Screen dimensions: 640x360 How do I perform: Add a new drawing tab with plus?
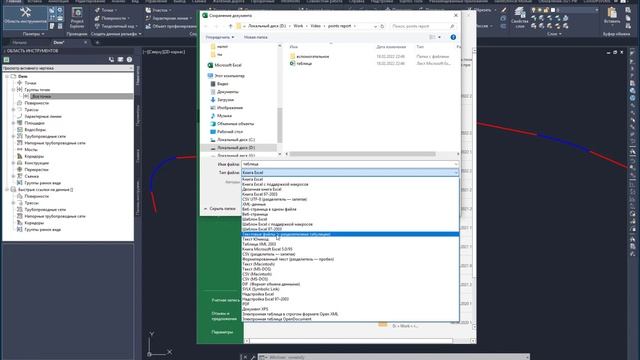97,42
